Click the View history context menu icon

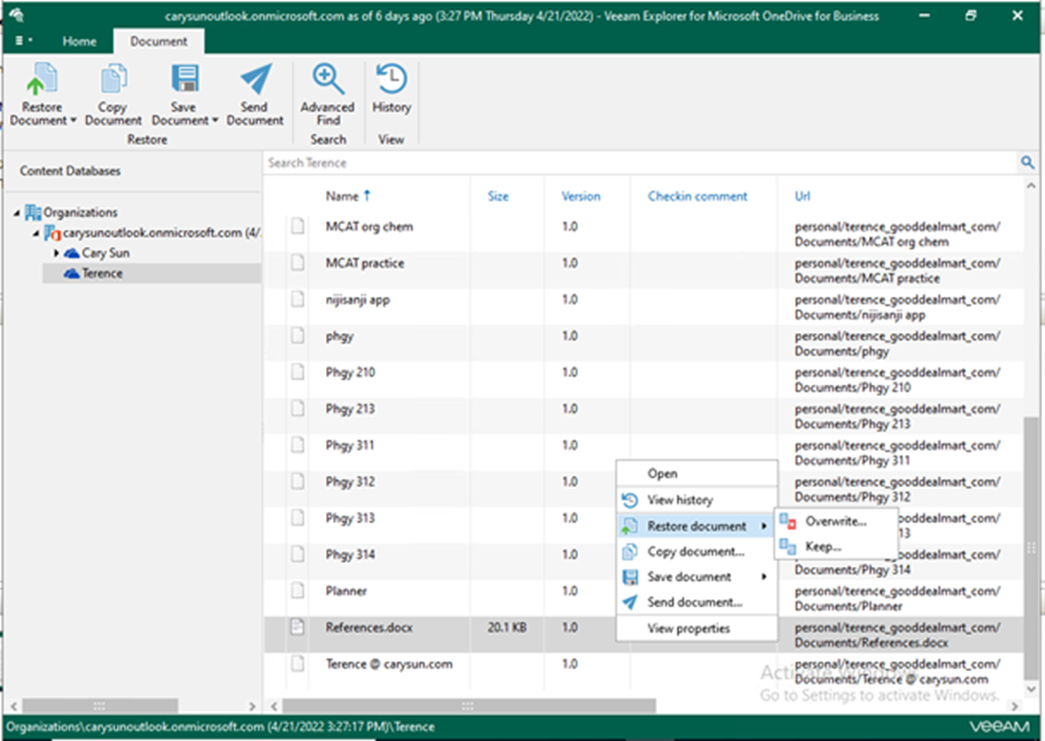629,500
